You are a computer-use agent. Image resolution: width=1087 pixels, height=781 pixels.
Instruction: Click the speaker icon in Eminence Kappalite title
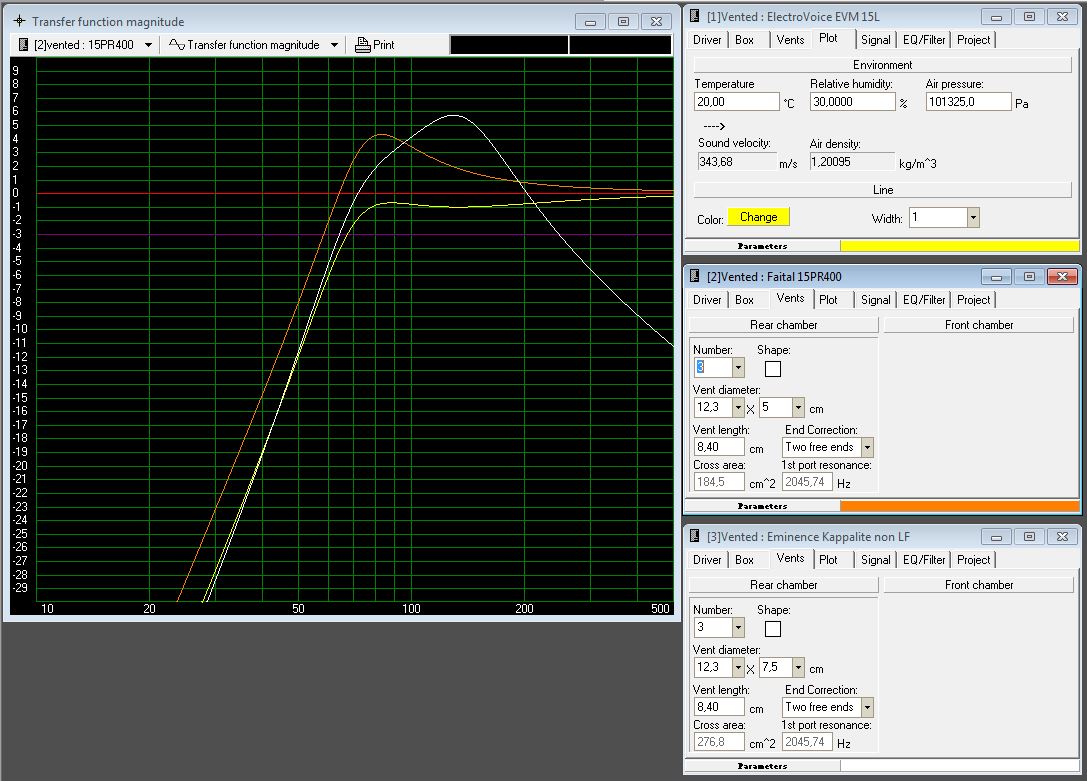pos(695,536)
